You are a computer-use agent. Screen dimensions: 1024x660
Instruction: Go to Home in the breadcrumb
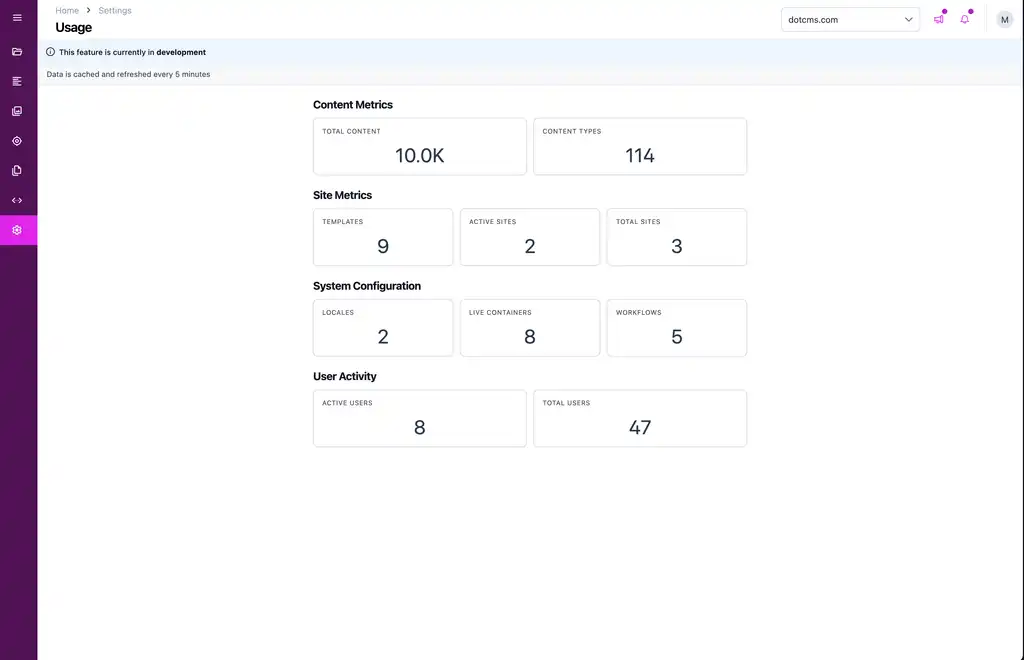click(67, 10)
